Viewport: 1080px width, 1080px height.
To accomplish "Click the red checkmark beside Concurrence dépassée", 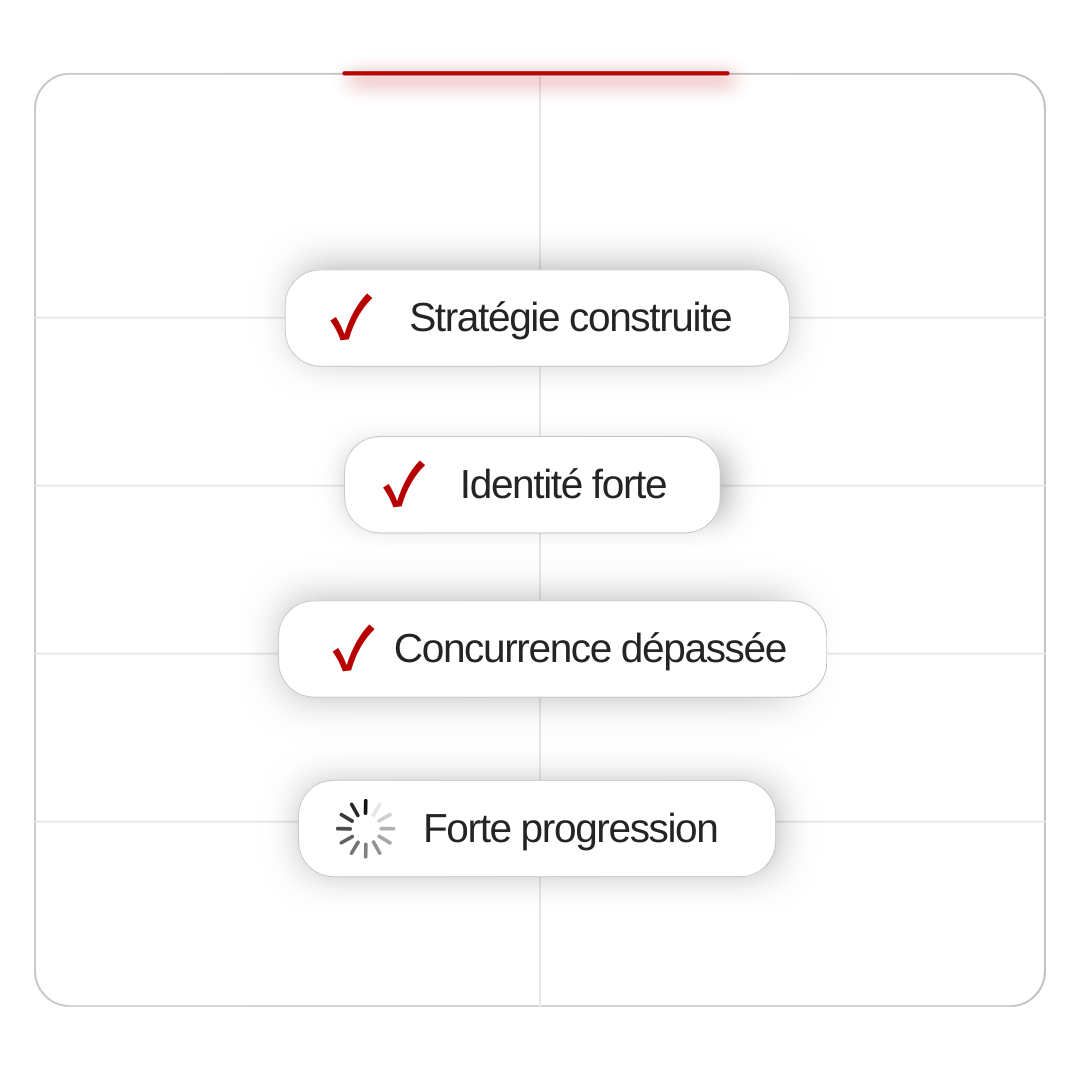I will [353, 649].
